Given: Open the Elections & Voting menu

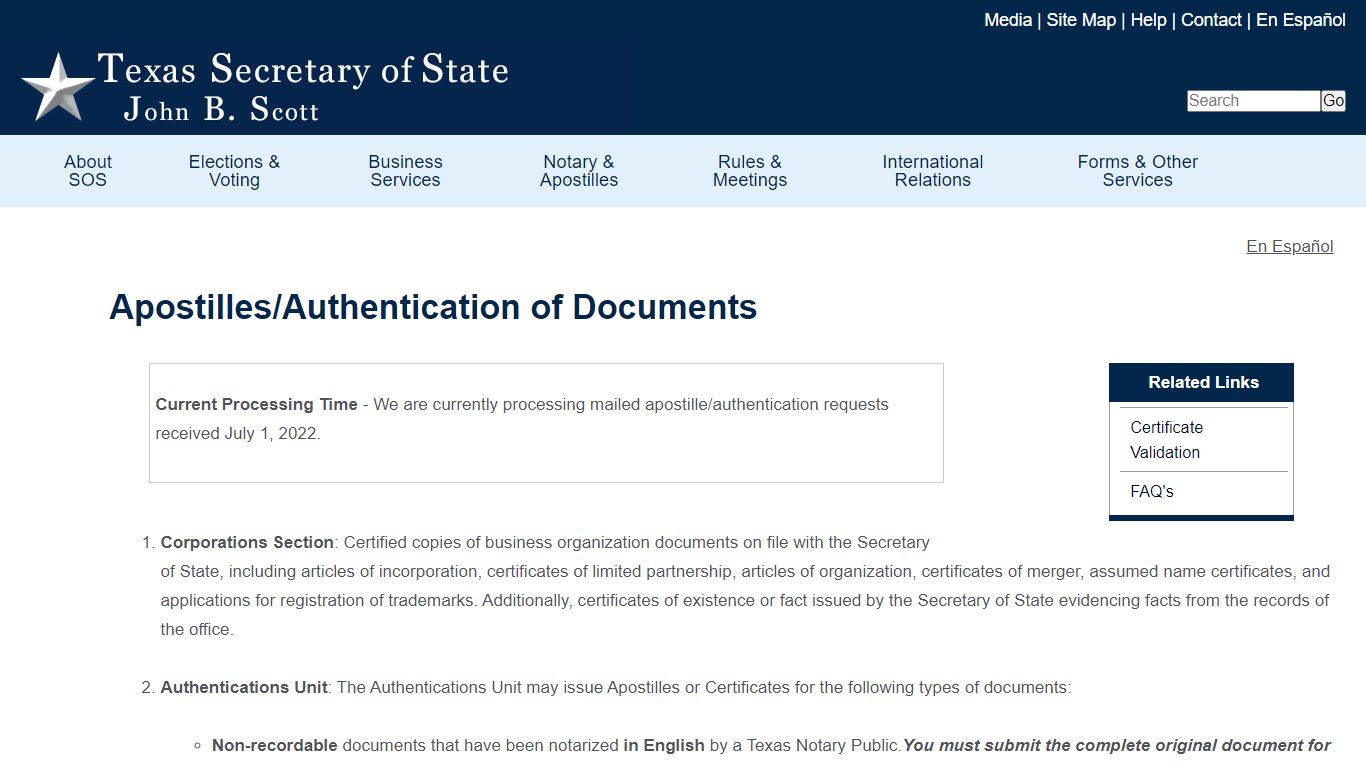Looking at the screenshot, I should (x=234, y=171).
